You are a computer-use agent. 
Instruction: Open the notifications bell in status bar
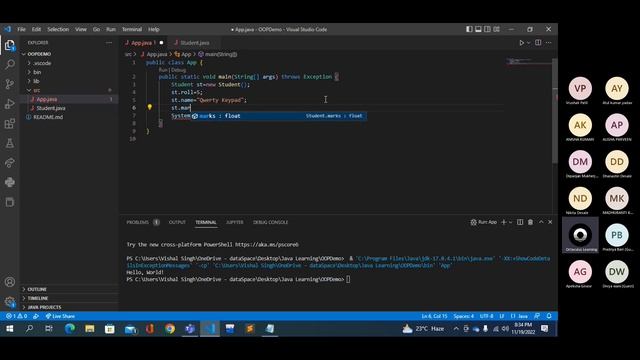(549, 316)
